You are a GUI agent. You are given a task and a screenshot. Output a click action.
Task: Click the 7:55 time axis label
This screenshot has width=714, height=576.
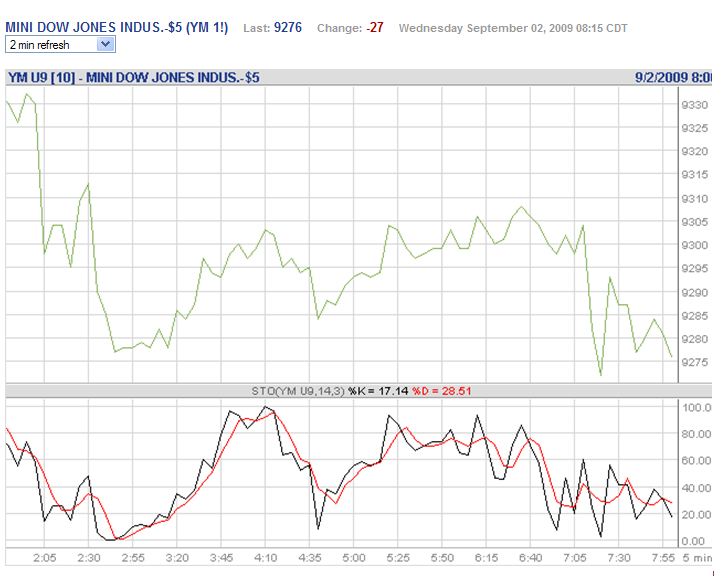click(663, 558)
